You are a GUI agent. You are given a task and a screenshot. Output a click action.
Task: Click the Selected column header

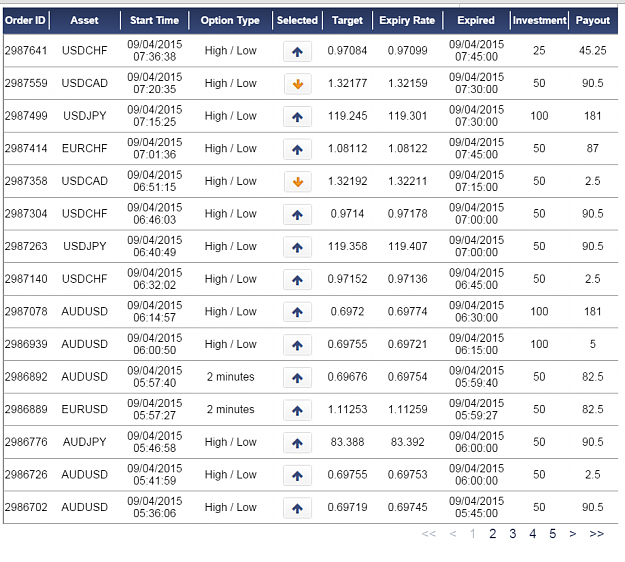[297, 20]
